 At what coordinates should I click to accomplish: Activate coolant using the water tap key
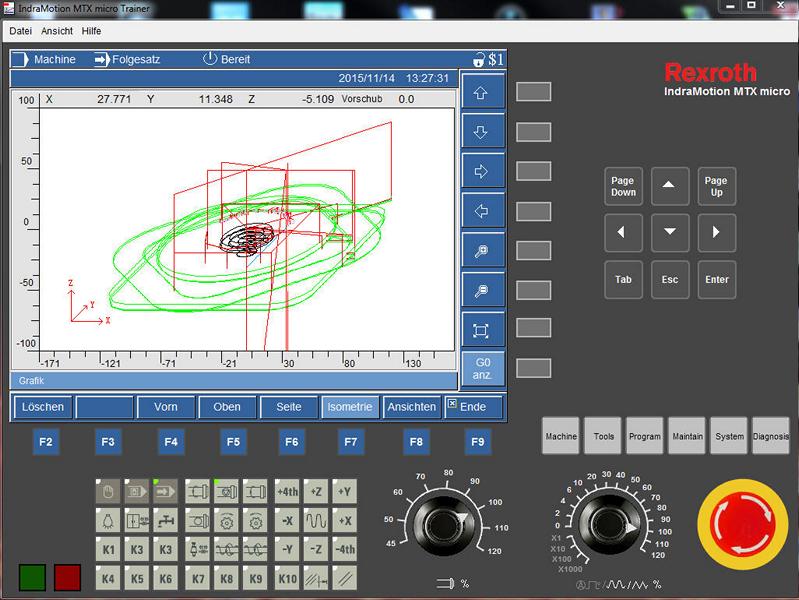pyautogui.click(x=166, y=521)
